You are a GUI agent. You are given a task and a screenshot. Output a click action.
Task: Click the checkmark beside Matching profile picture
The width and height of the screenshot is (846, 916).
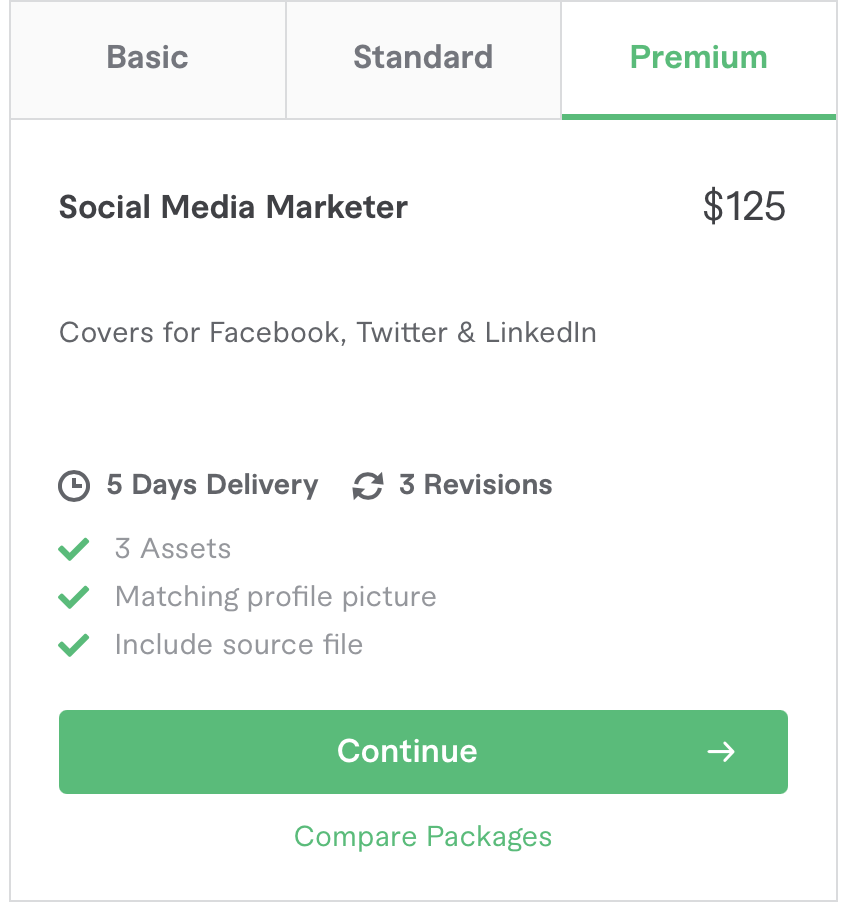pos(74,597)
